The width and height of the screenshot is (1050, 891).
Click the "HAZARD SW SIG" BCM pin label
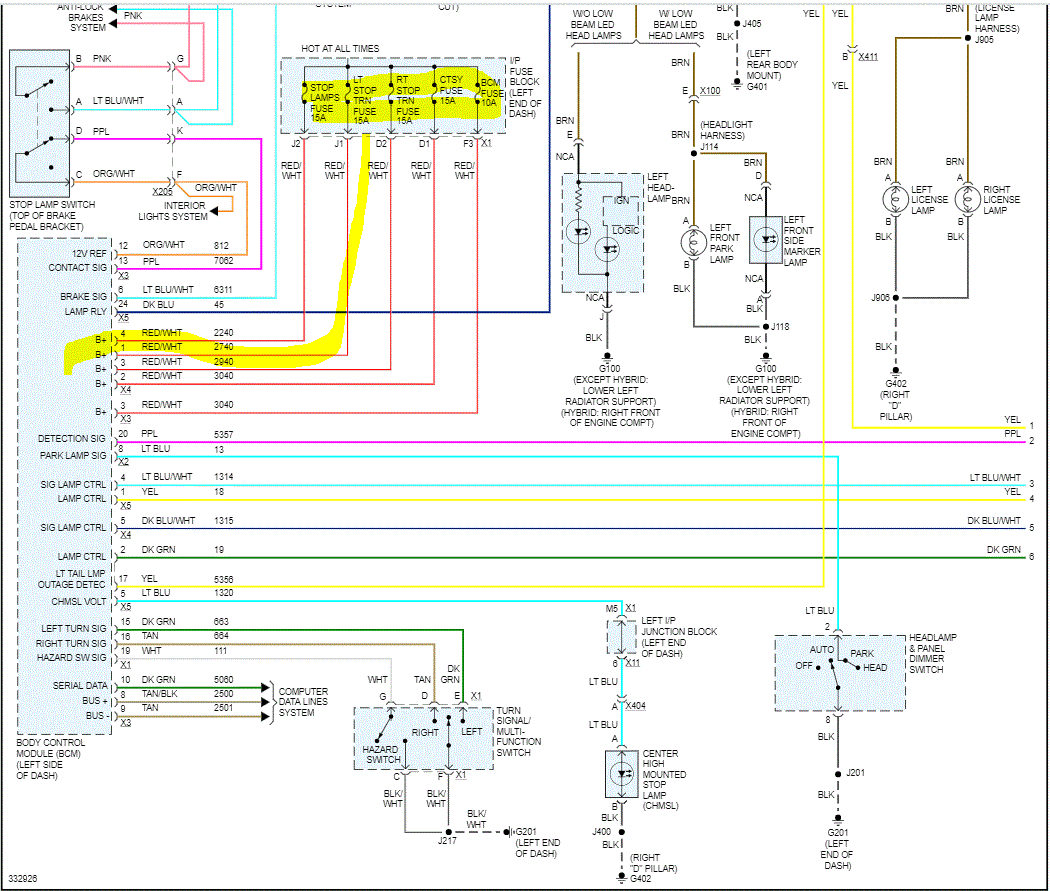[x=72, y=658]
